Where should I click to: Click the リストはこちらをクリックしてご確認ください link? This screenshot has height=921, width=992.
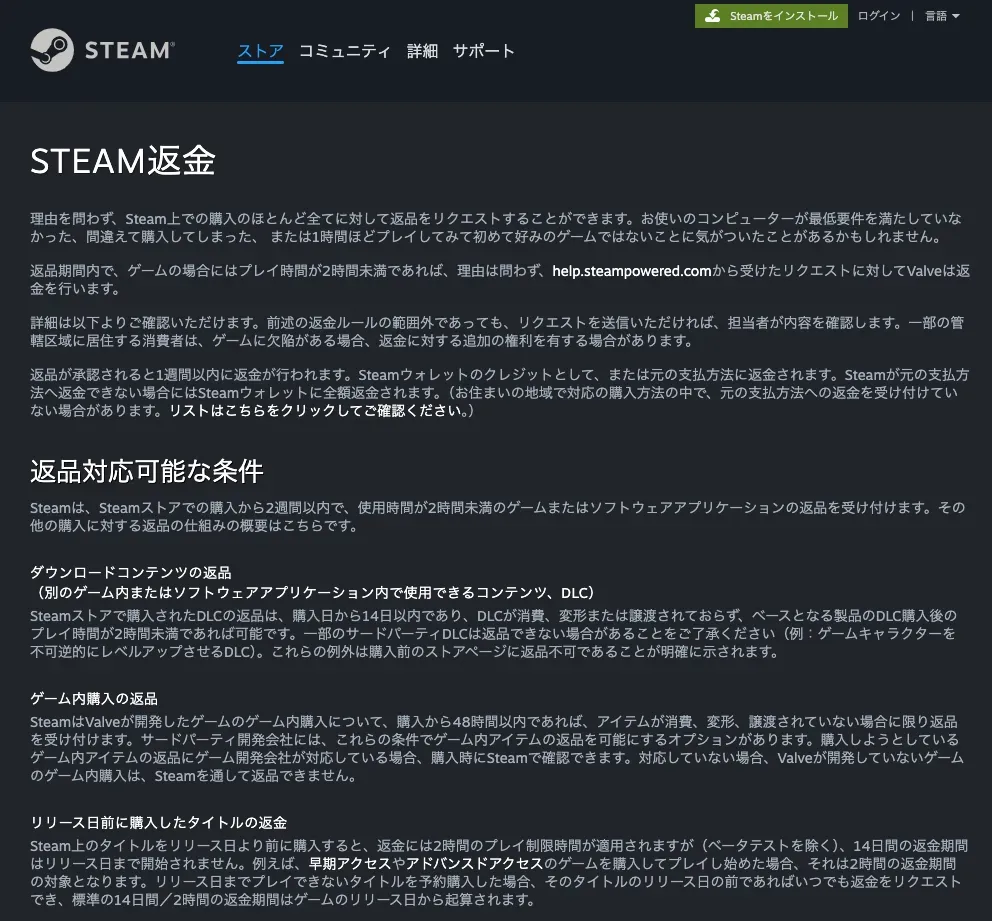click(321, 411)
